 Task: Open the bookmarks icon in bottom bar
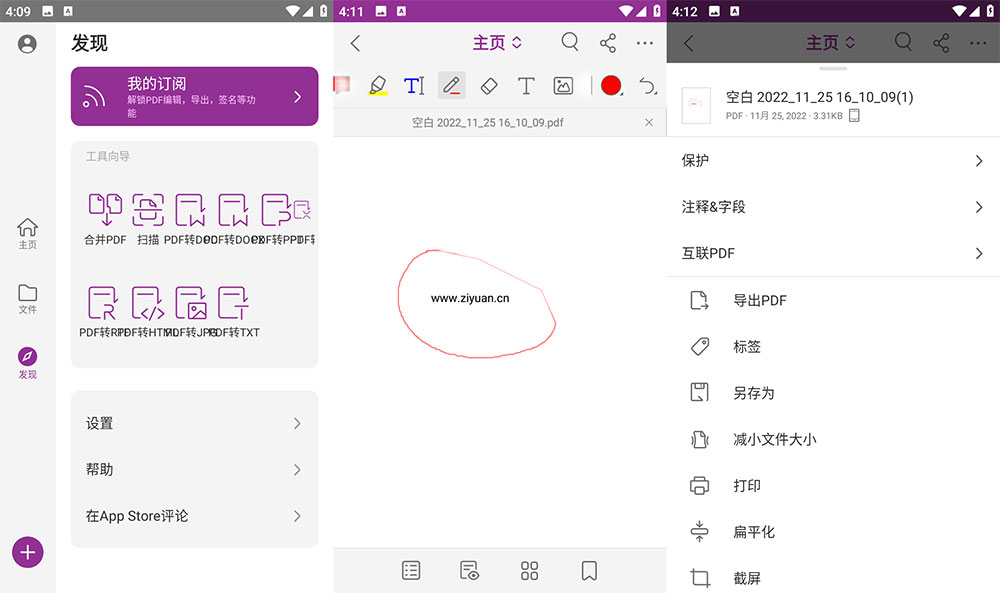[x=588, y=570]
